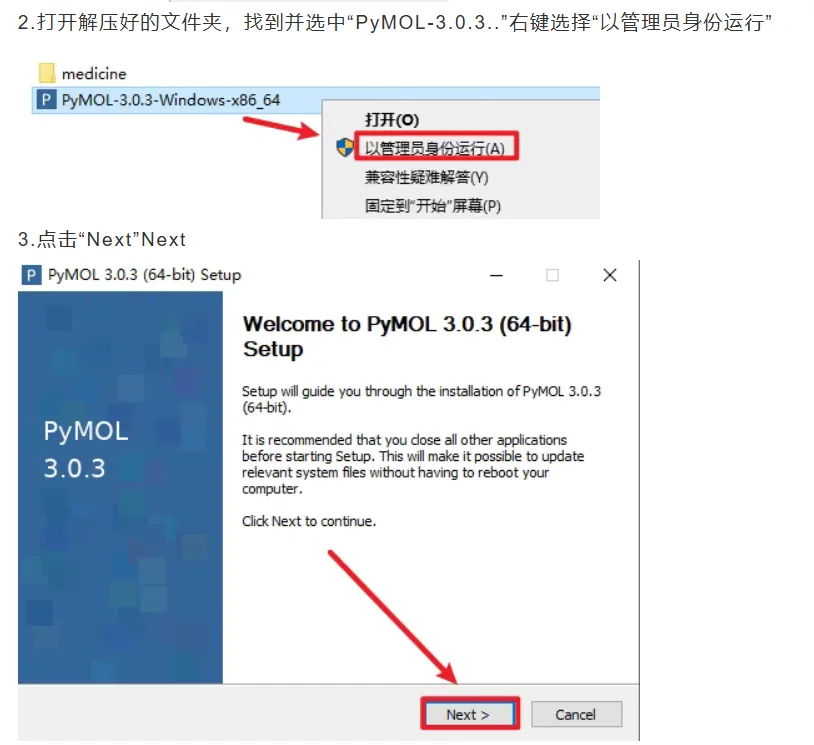Screen dimensions: 814x745
Task: Click the PyMOL installer file icon
Action: click(47, 100)
